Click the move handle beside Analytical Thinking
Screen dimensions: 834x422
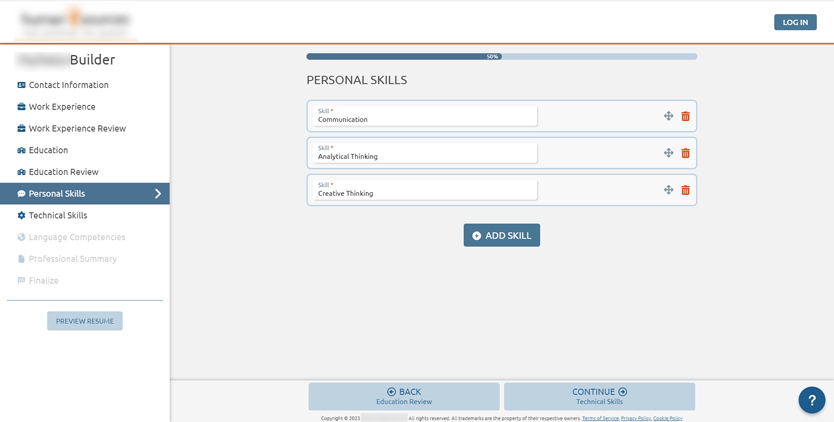(668, 153)
